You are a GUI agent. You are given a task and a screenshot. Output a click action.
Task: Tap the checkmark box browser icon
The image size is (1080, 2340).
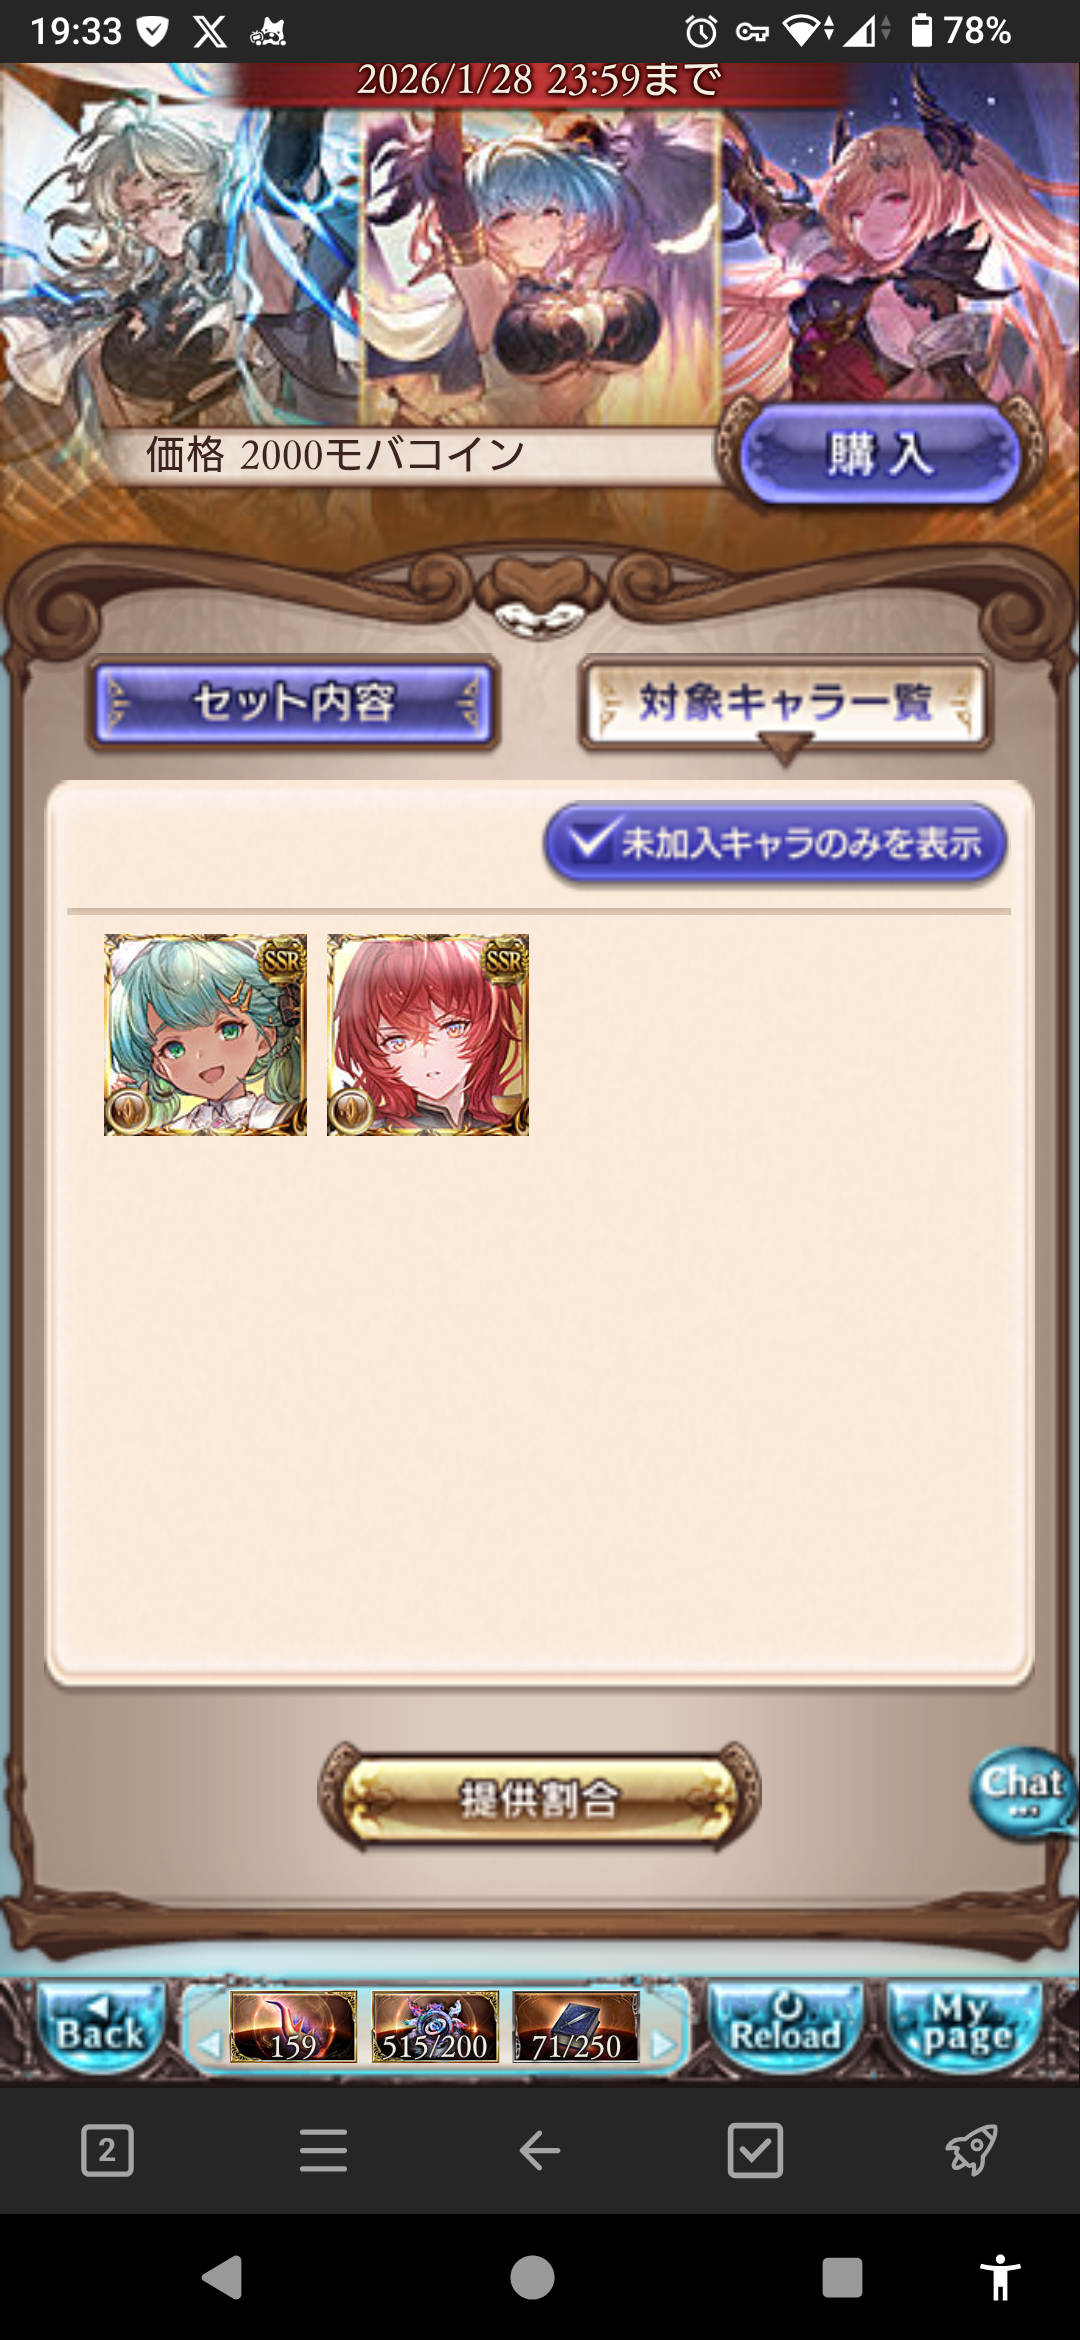[756, 2150]
